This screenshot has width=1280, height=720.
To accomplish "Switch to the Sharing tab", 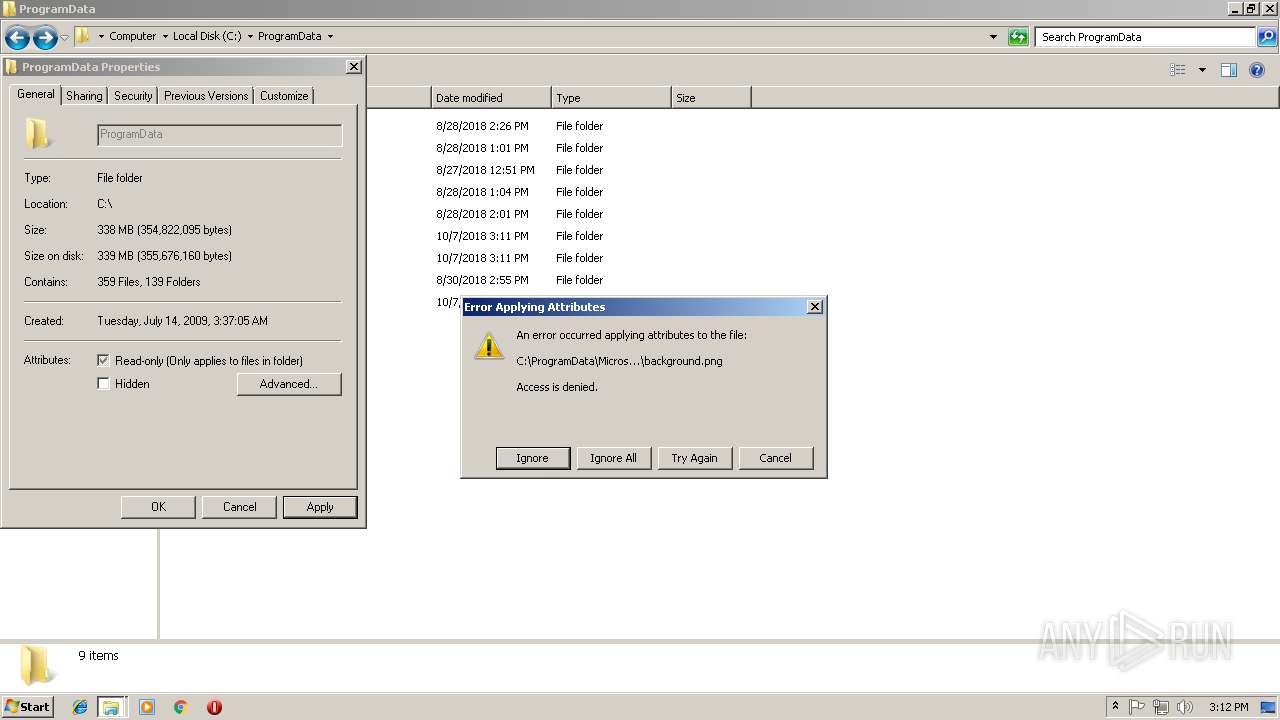I will [84, 96].
